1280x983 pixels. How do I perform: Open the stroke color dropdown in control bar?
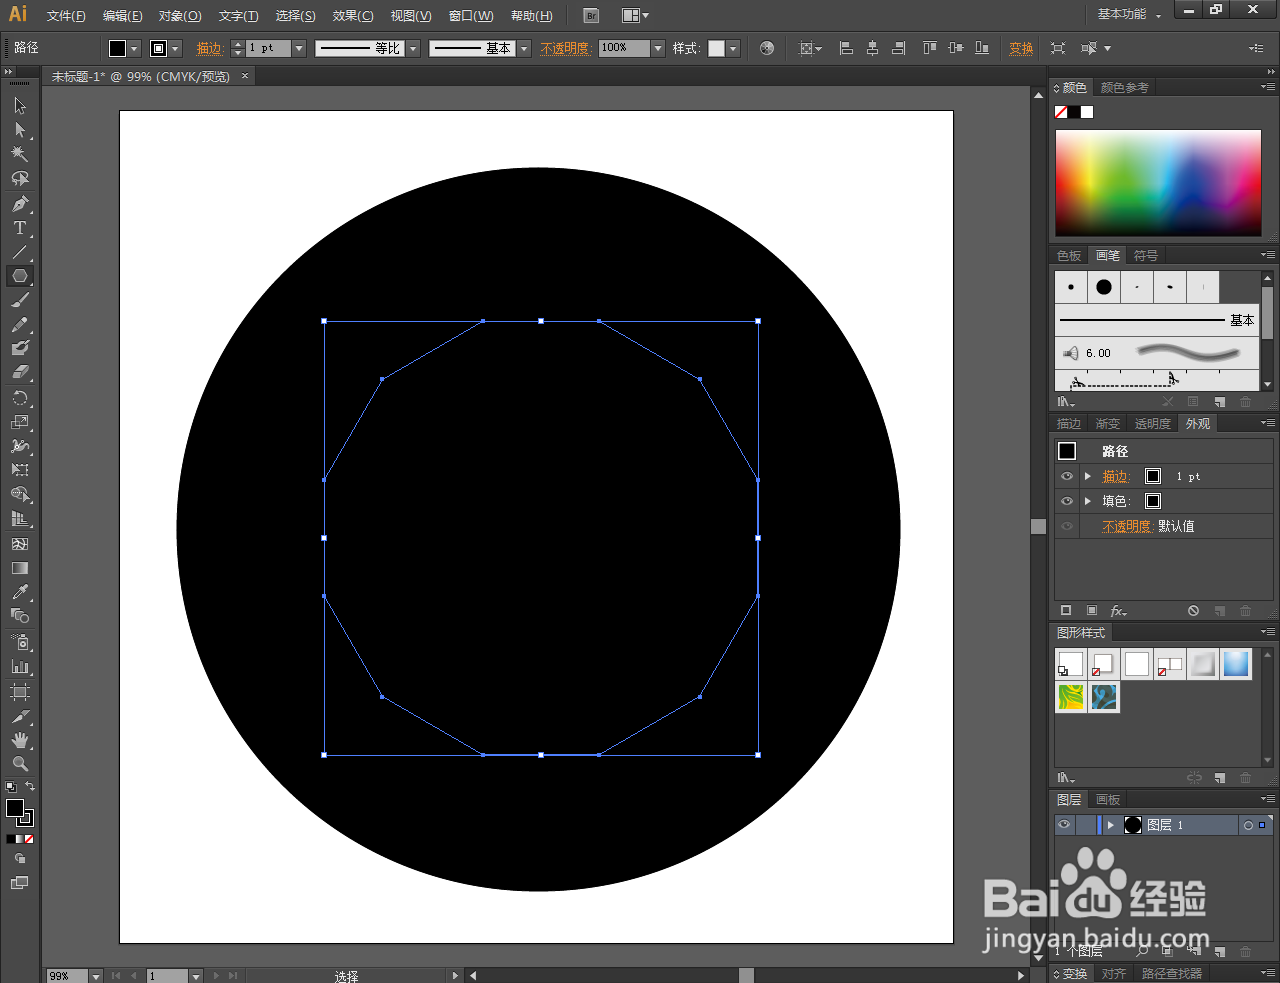[175, 48]
